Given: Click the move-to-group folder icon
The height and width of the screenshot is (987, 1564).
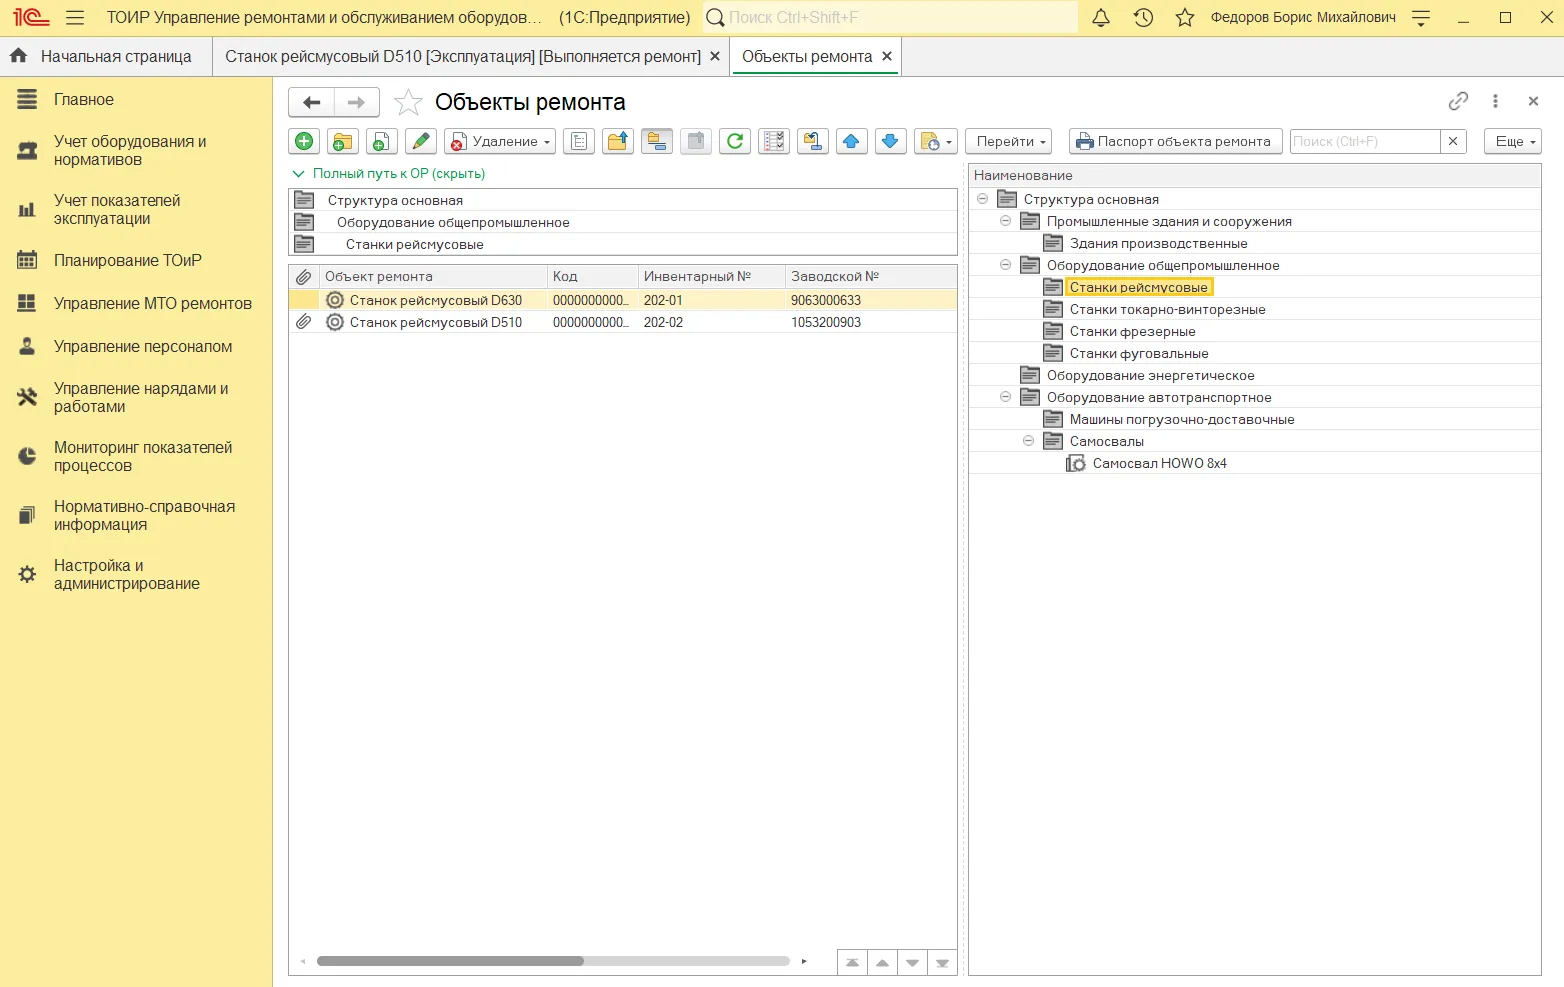Looking at the screenshot, I should [x=813, y=141].
